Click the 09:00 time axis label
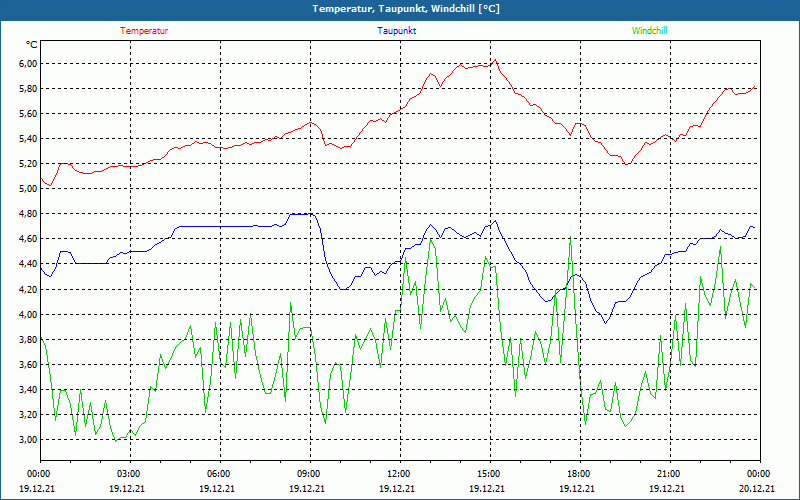Screen dimensions: 800x500 coord(310,473)
